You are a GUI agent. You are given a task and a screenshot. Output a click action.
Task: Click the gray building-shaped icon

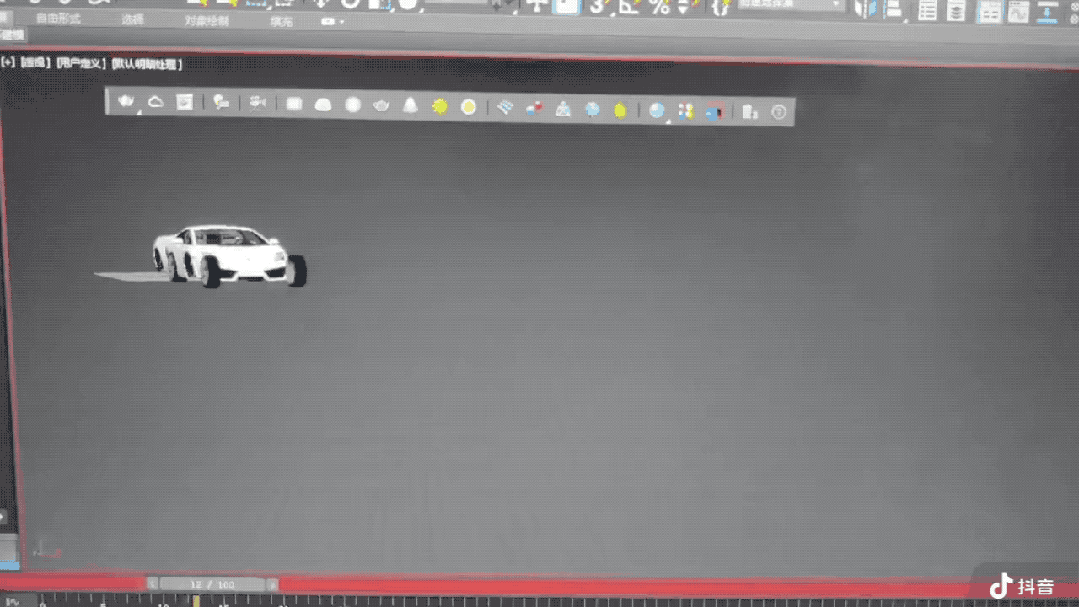(x=750, y=111)
